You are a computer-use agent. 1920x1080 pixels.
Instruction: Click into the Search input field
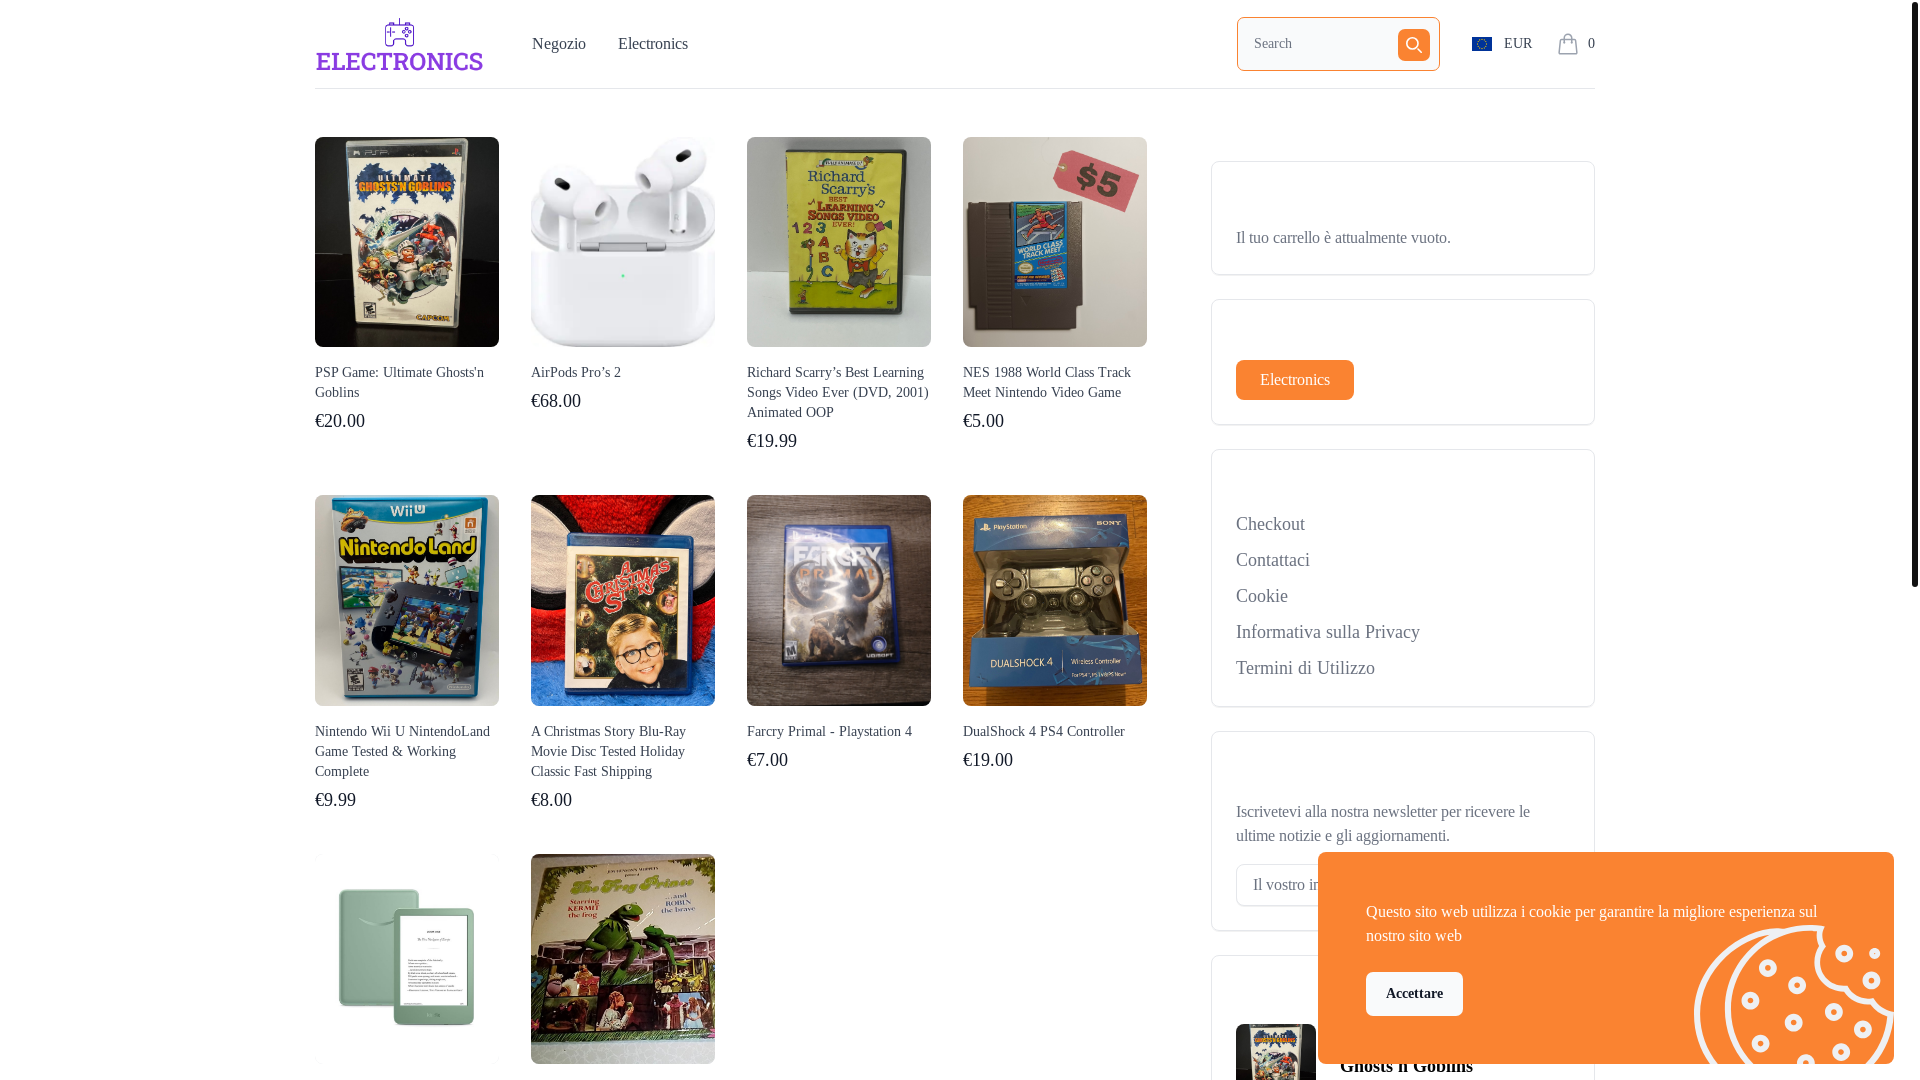[1318, 44]
